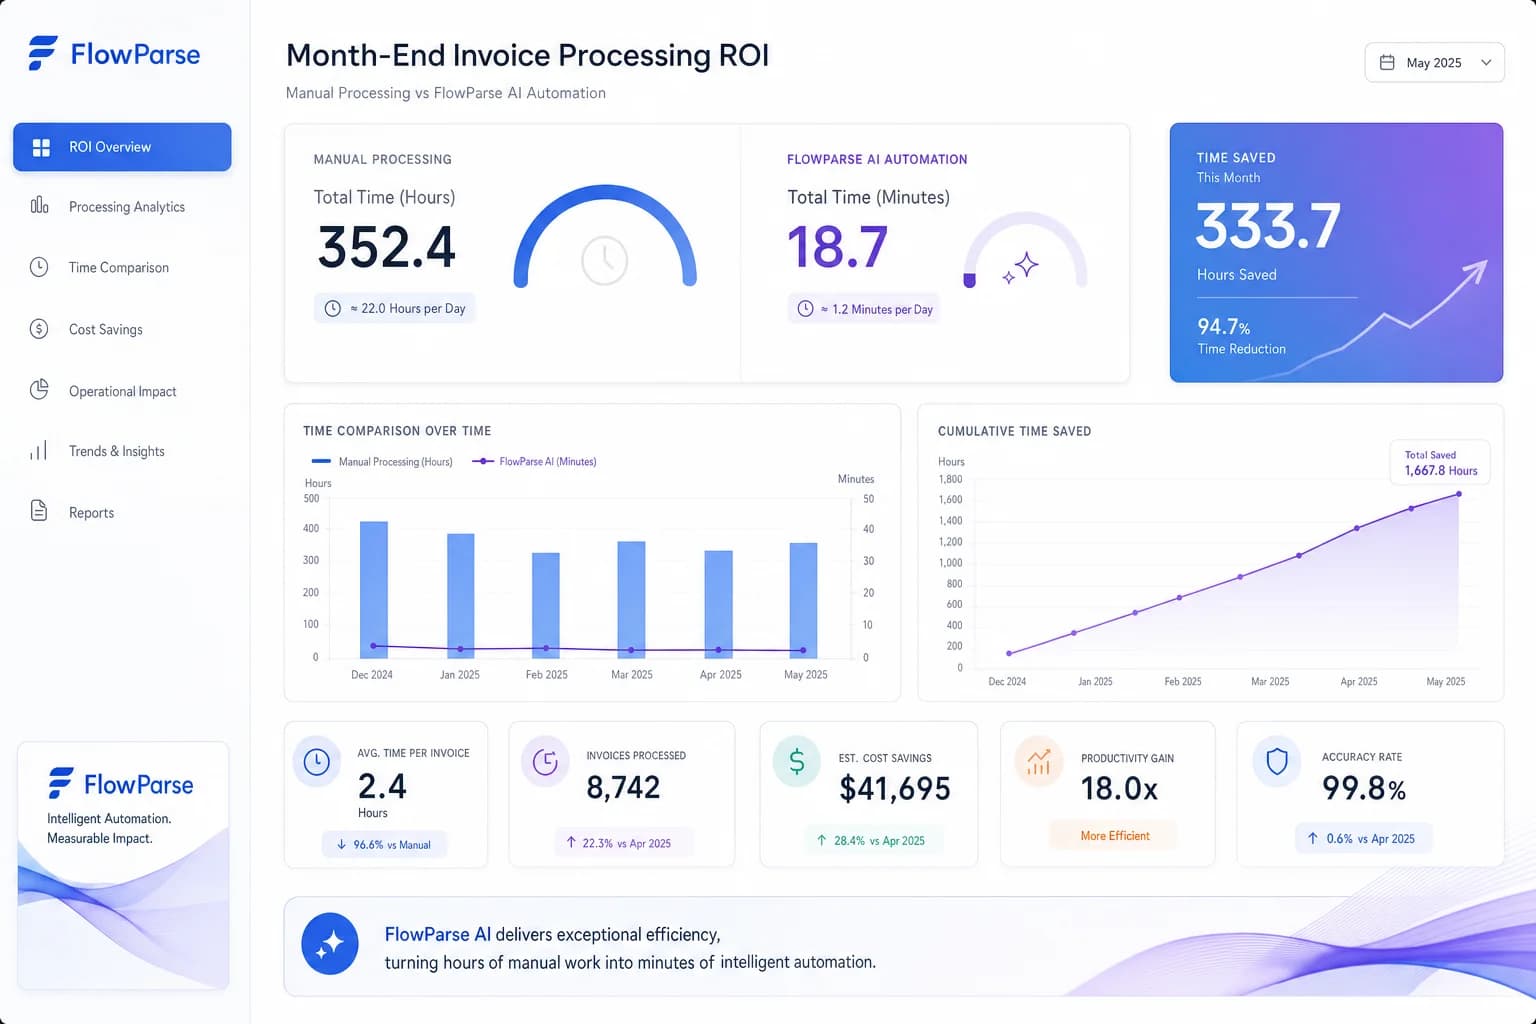Click the Total Saved 1,667.8 Hours tooltip
1536x1024 pixels.
click(1440, 463)
